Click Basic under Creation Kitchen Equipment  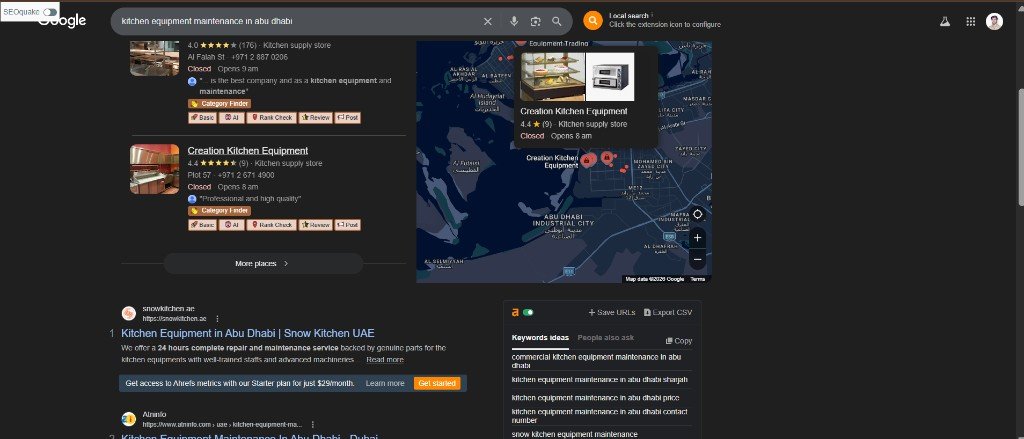coord(202,225)
